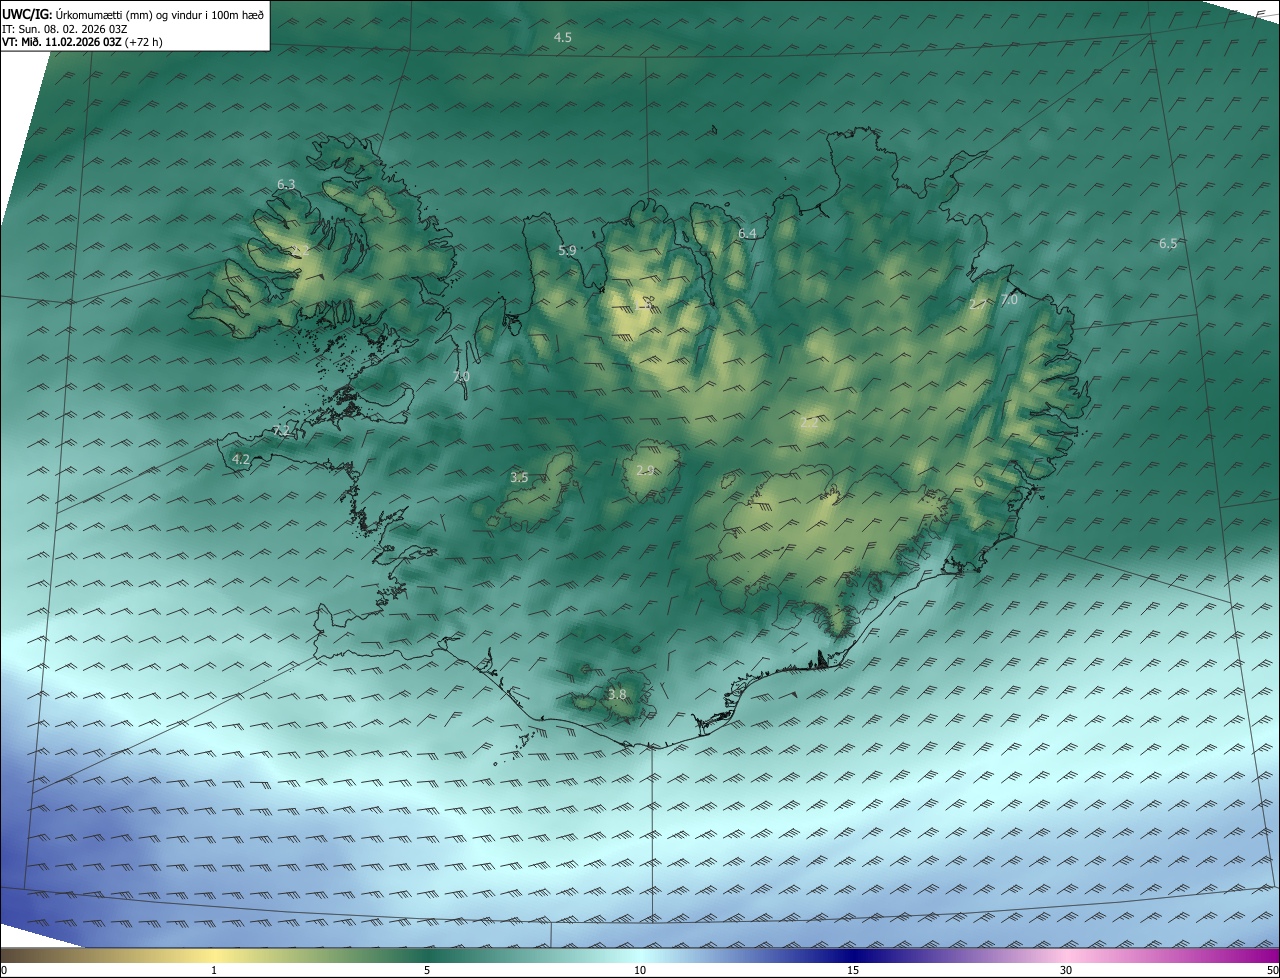This screenshot has width=1280, height=978.
Task: Click the 7.2 value label
Action: click(x=281, y=431)
